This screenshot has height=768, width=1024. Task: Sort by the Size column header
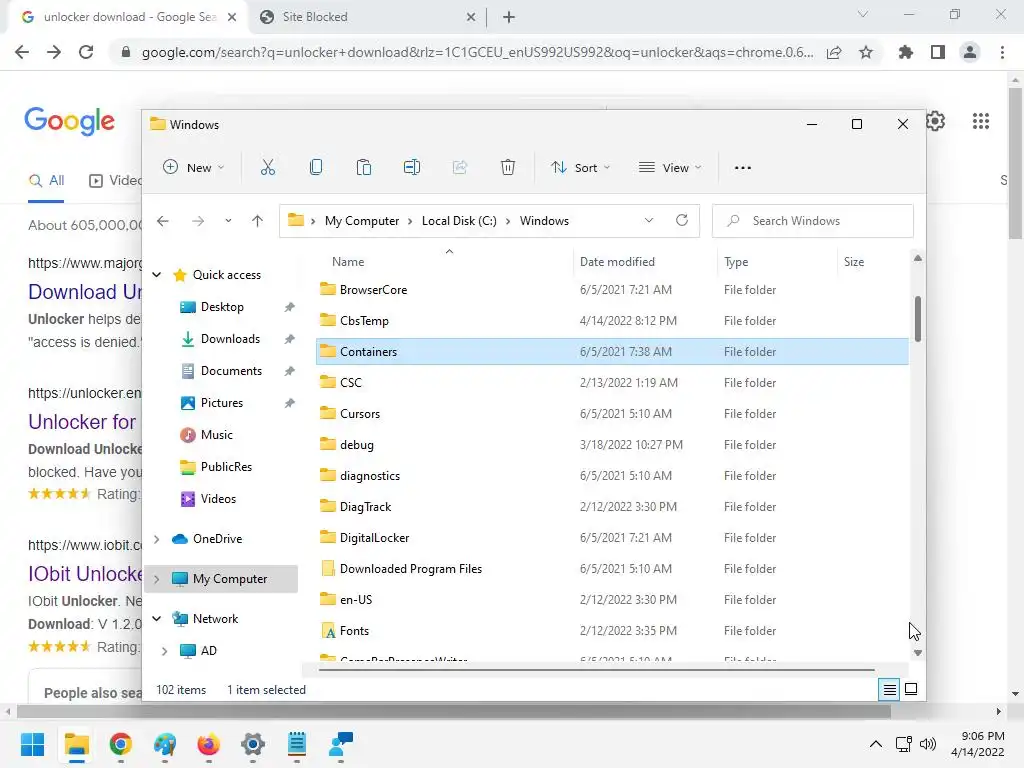point(854,262)
